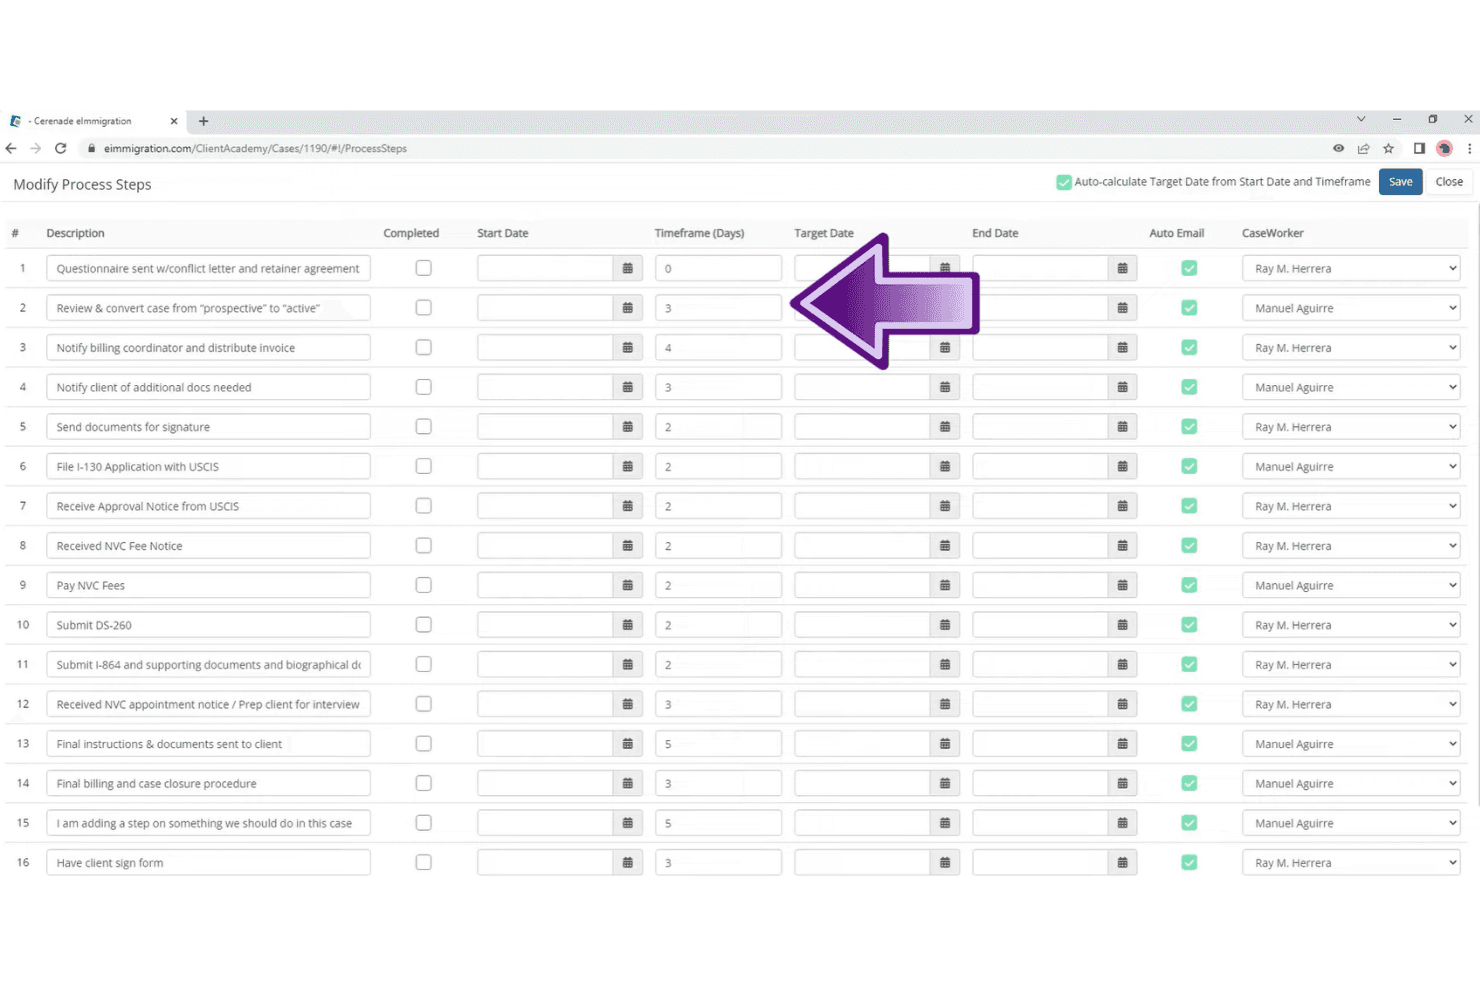1480x987 pixels.
Task: Check Completed for Pay NVC Fees
Action: (x=424, y=585)
